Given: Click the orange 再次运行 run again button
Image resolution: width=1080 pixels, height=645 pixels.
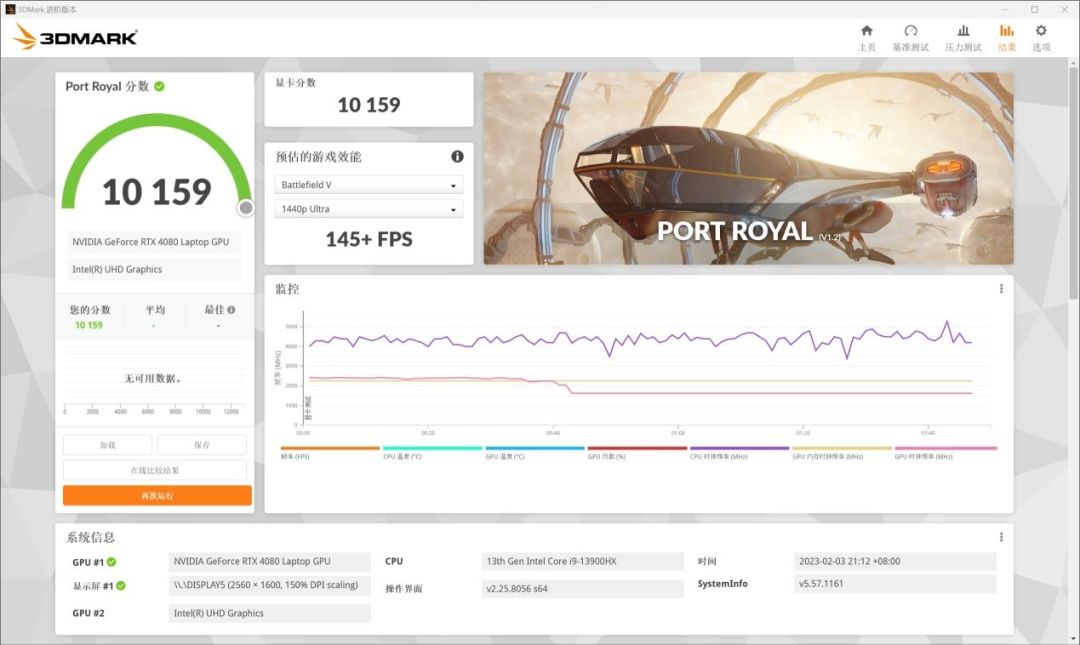Looking at the screenshot, I should (x=157, y=495).
